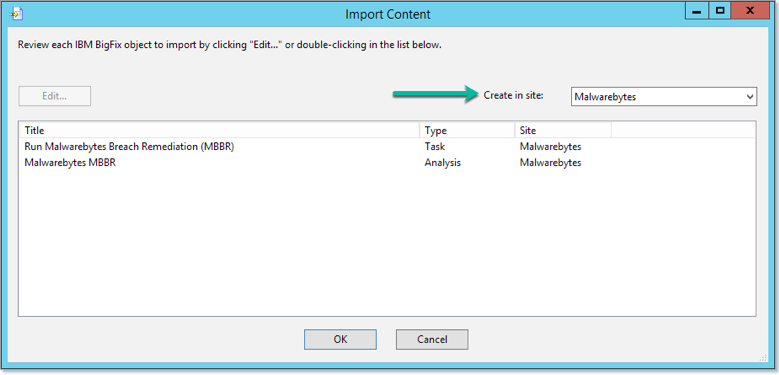779x375 pixels.
Task: Sort list by Type column header
Action: click(467, 131)
